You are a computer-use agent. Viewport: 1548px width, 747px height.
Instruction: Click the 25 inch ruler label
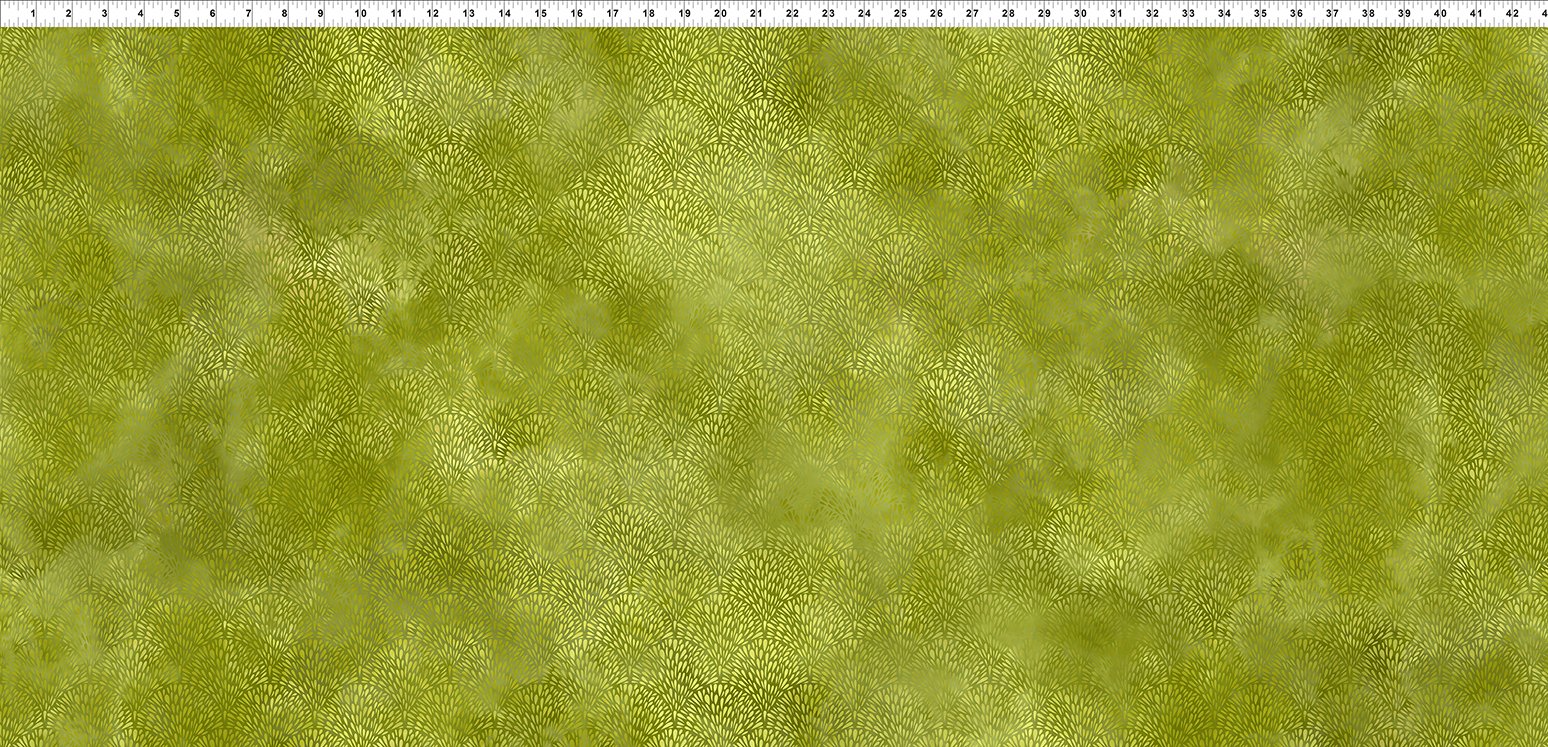[x=900, y=14]
